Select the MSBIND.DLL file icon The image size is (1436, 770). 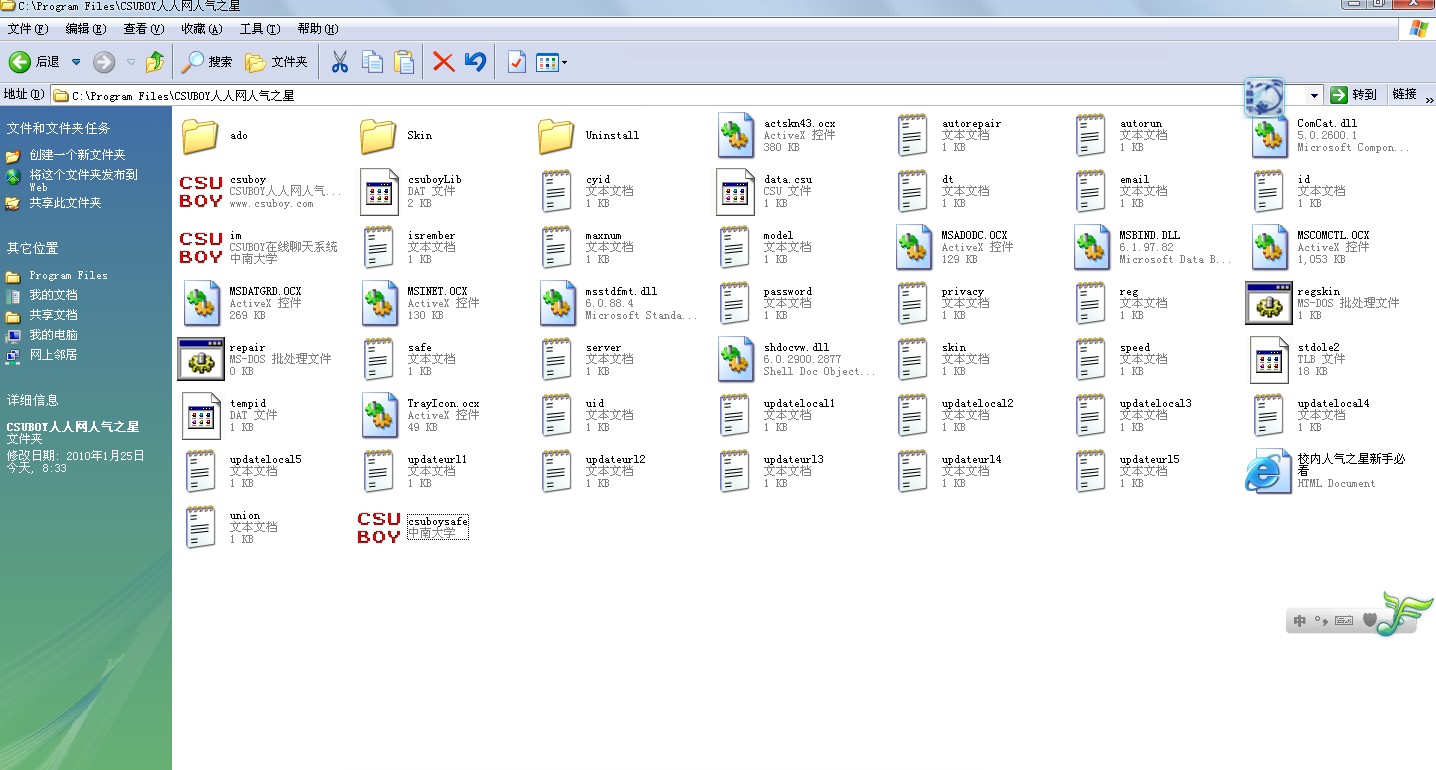point(1092,247)
